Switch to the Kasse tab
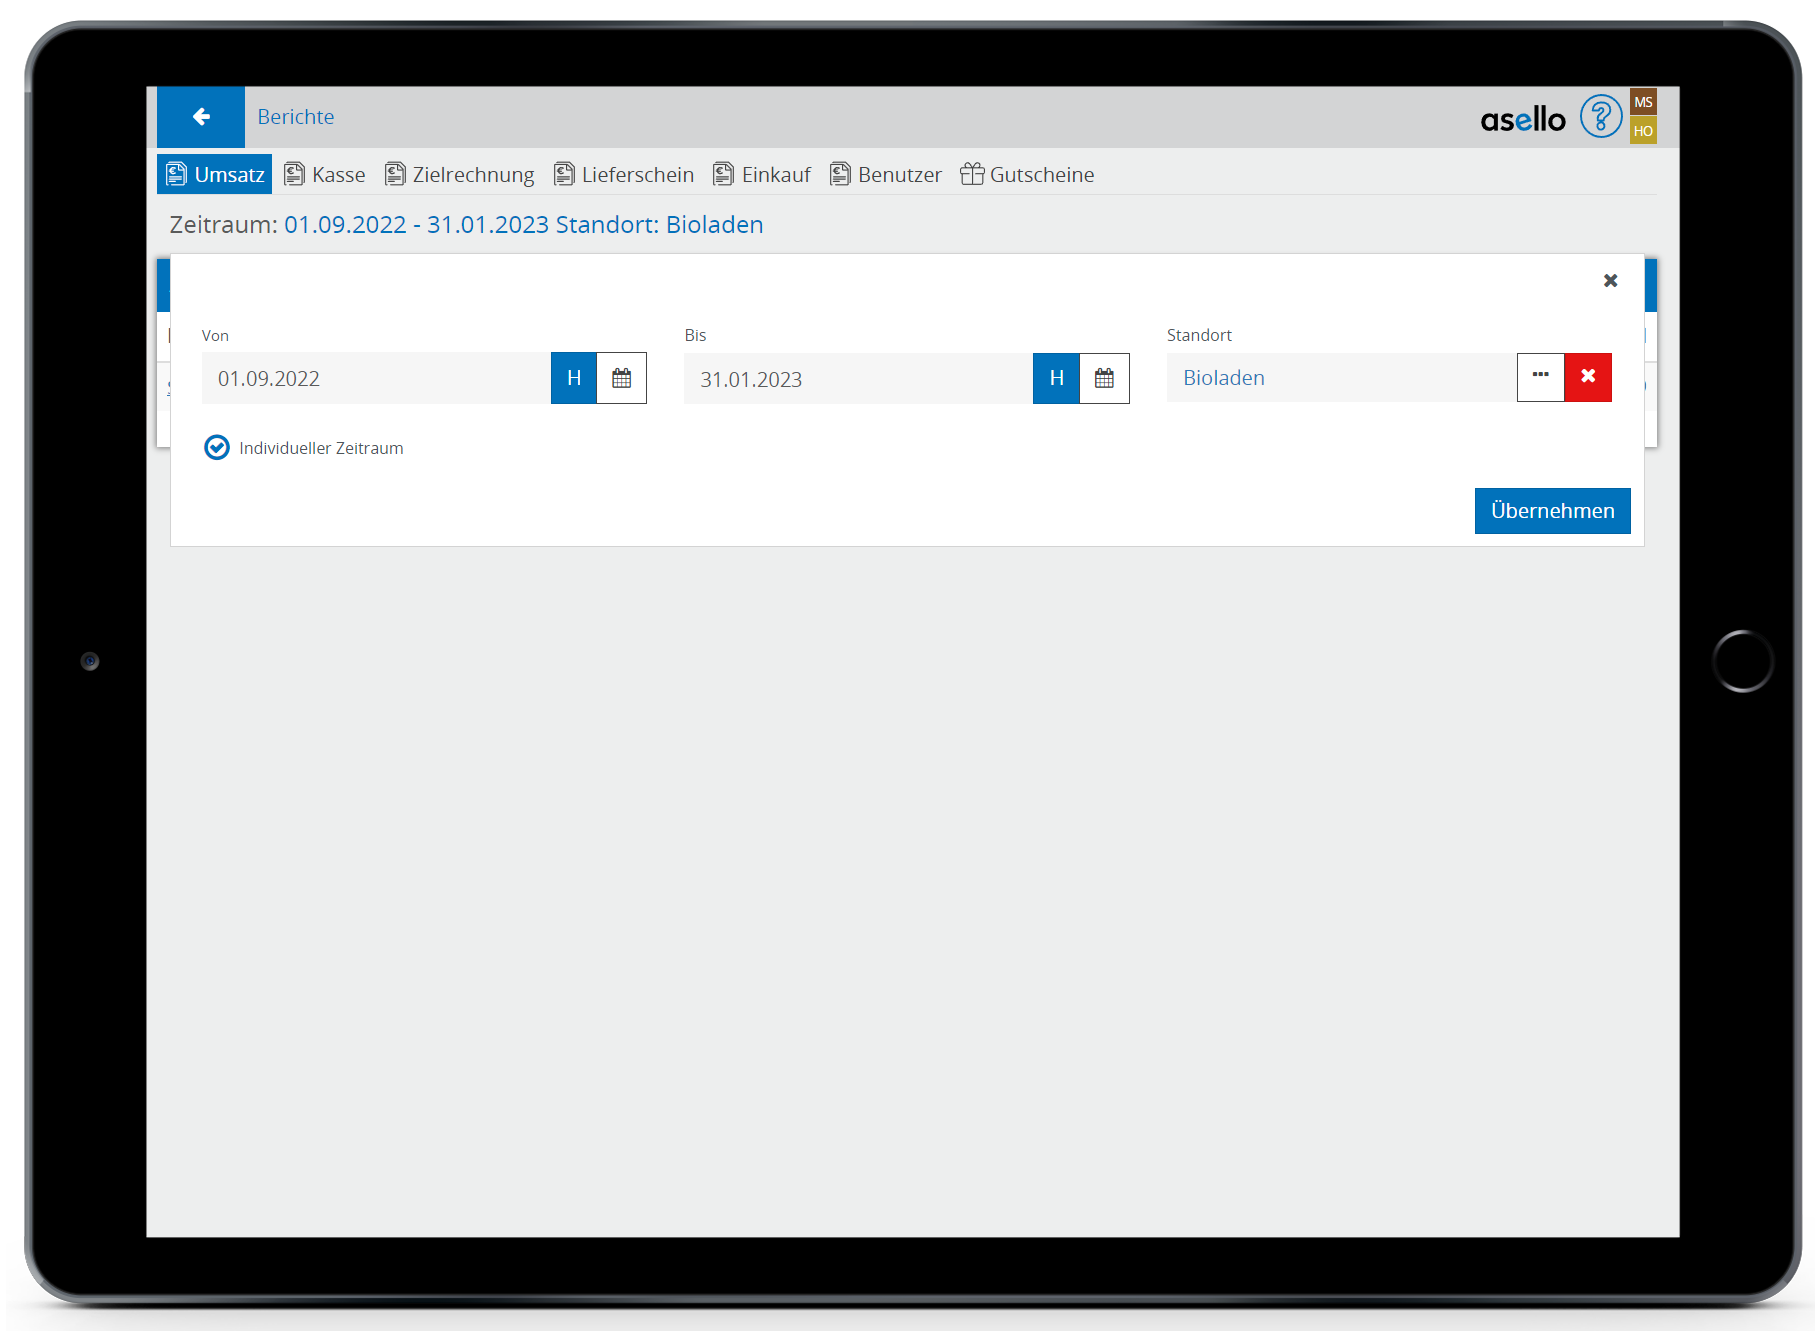The image size is (1815, 1331). (x=325, y=175)
